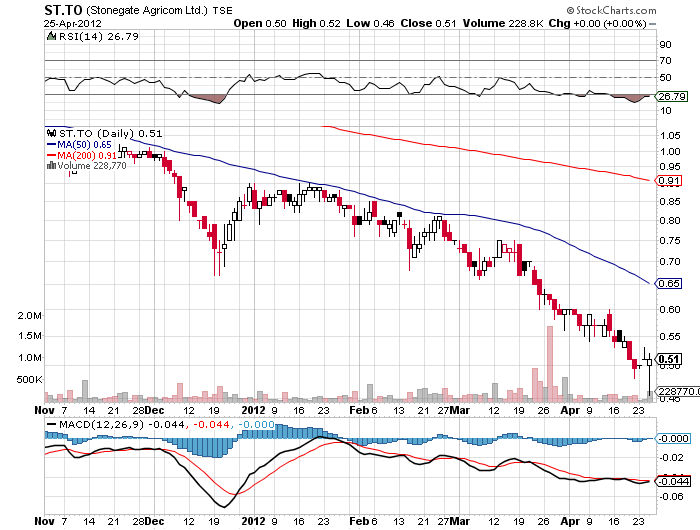Viewport: 700px width, 530px height.
Task: Click the black MACD legend line marker
Action: click(x=51, y=424)
